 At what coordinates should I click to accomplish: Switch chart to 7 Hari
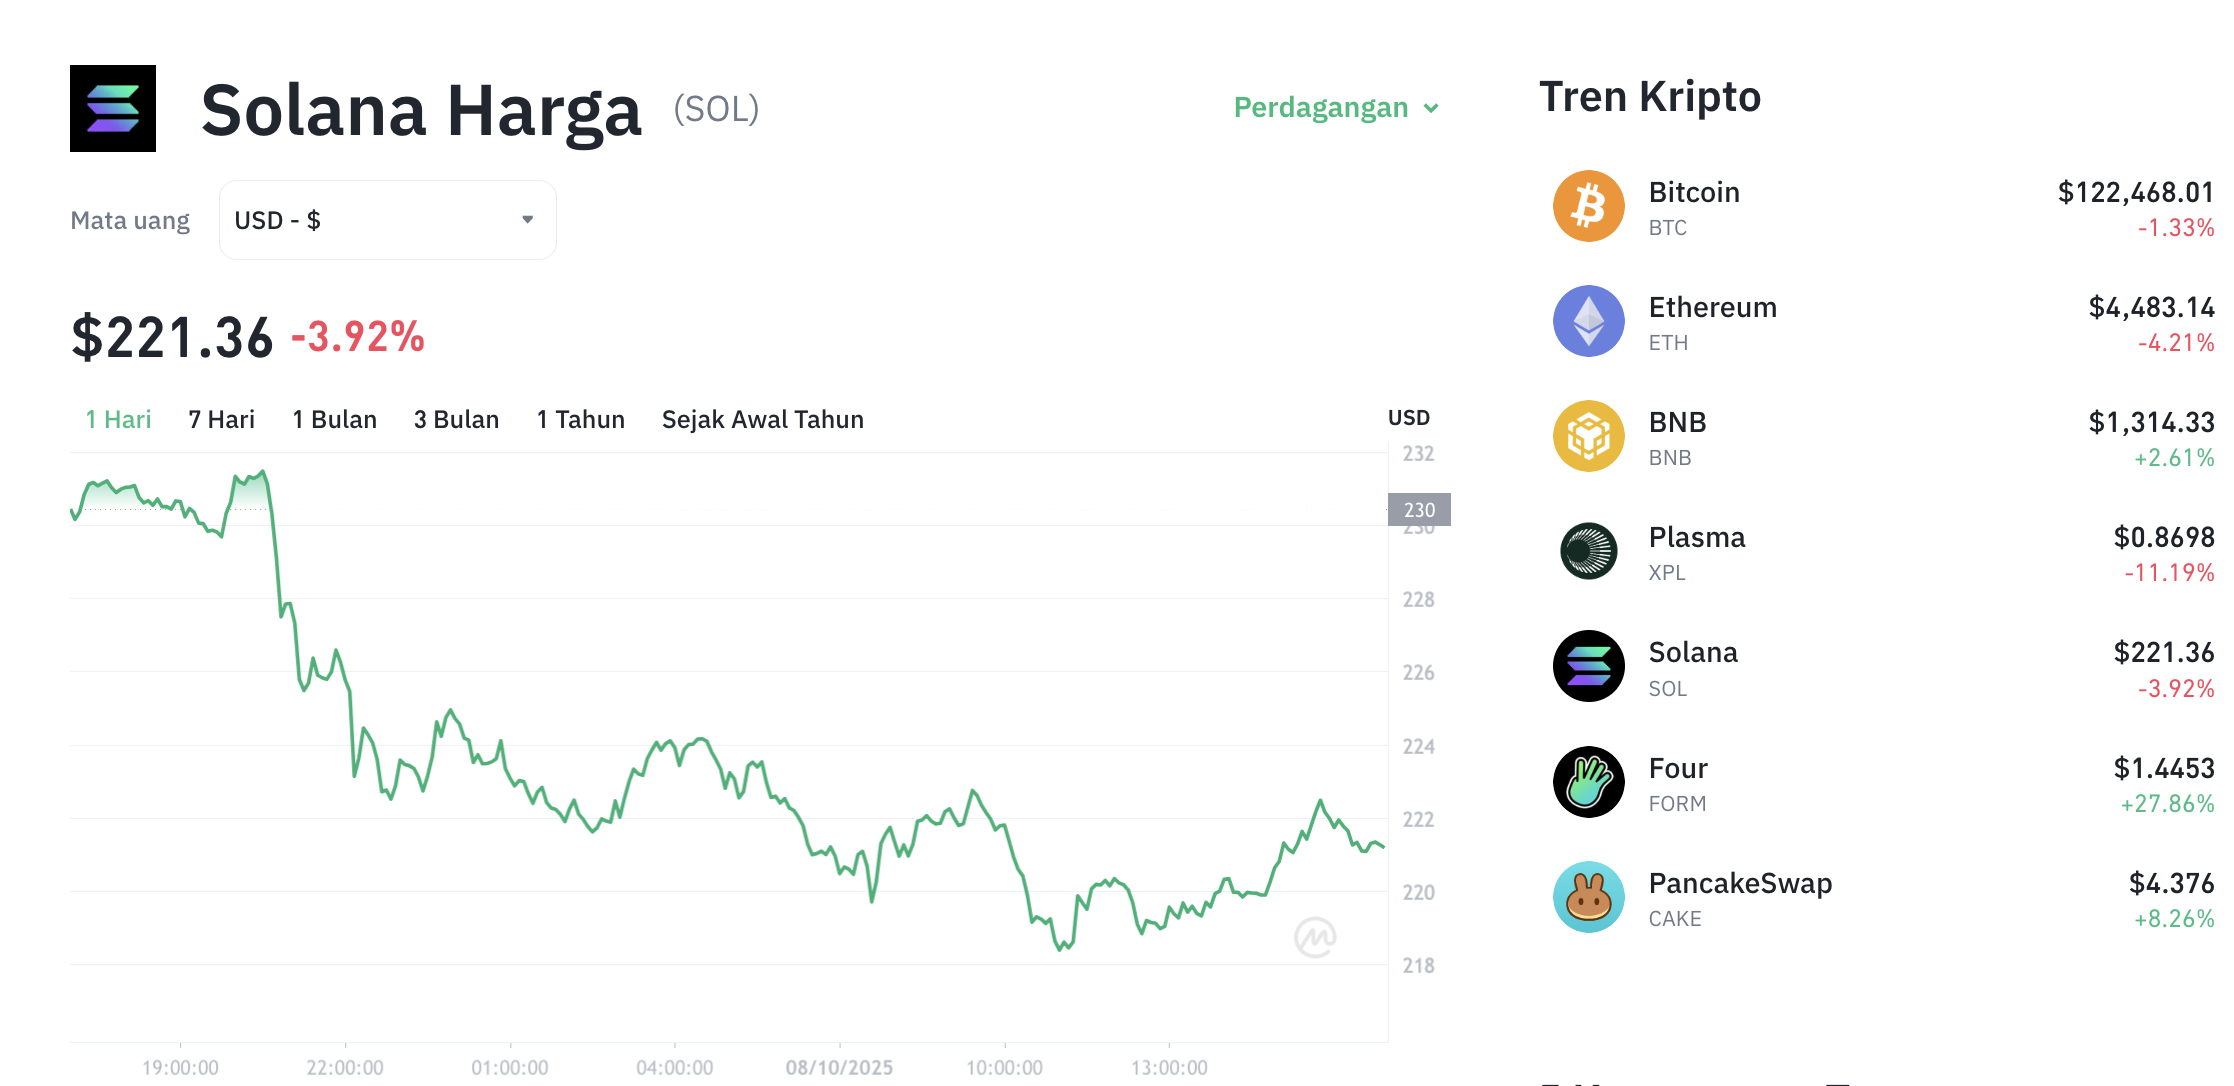click(222, 420)
